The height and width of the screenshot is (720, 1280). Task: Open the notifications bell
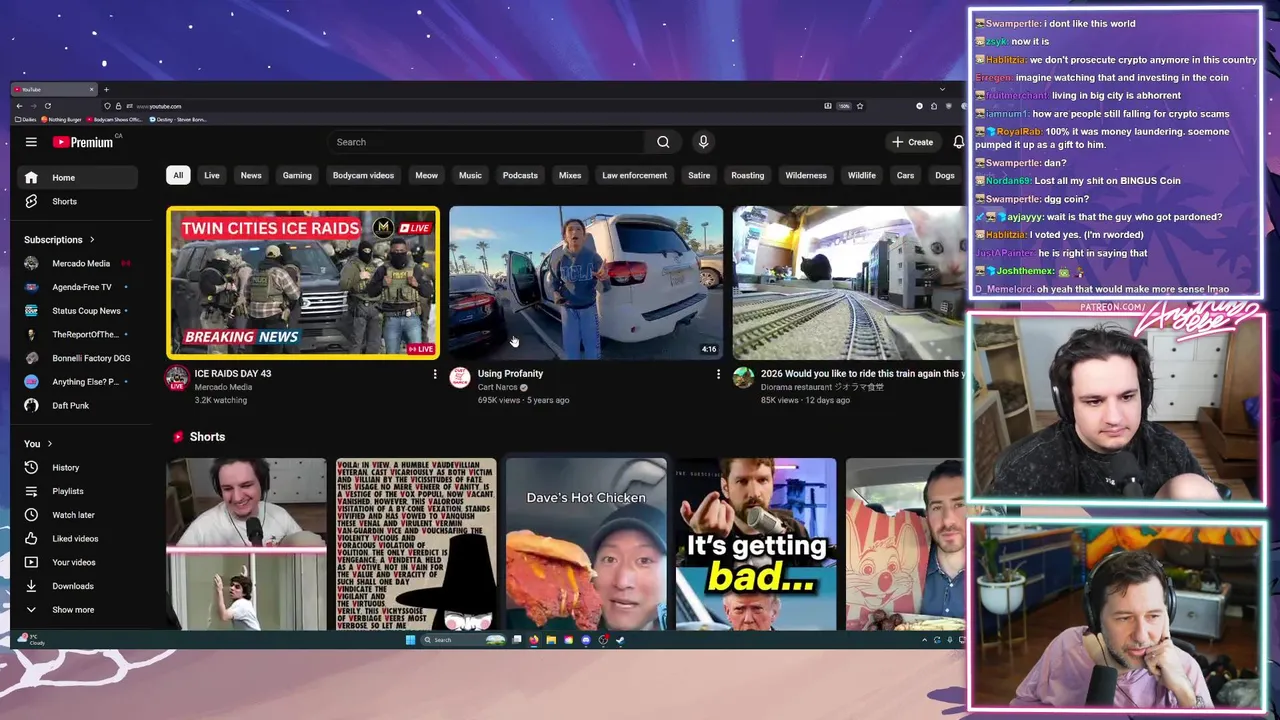tap(958, 142)
